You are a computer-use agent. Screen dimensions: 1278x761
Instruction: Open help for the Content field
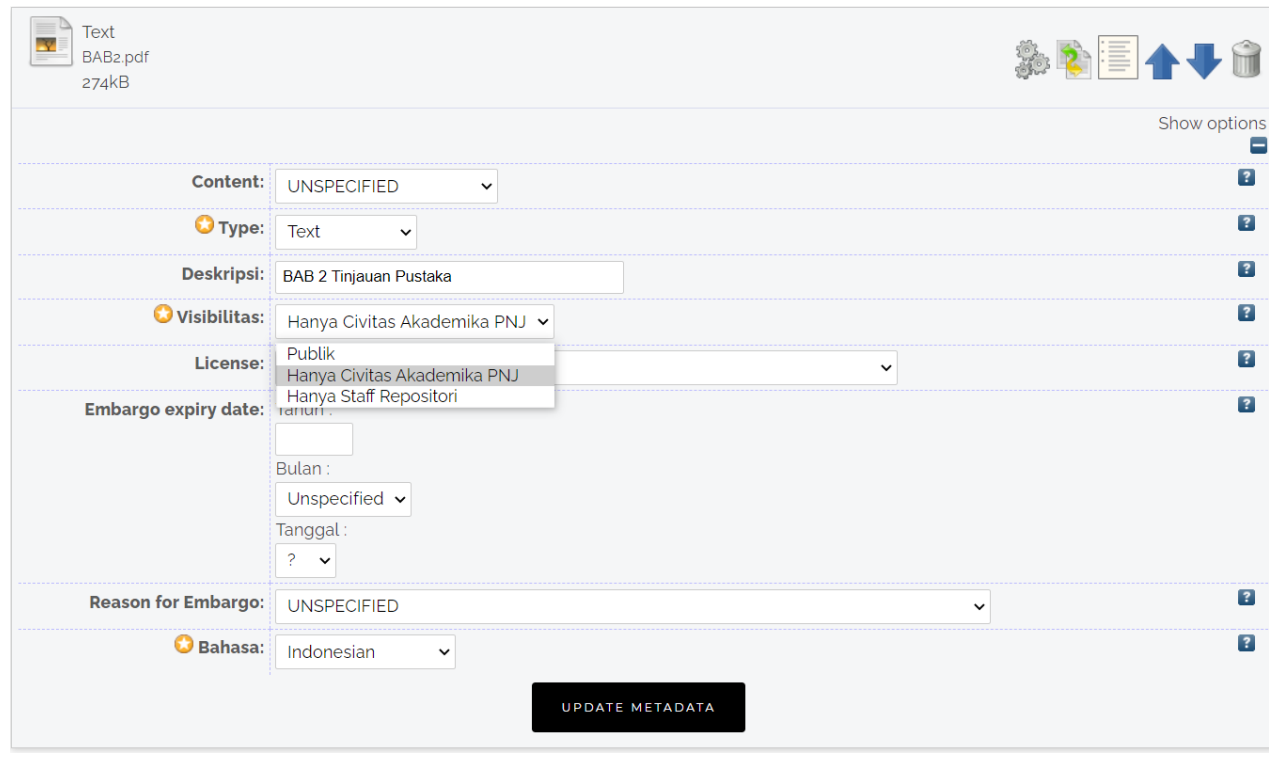pos(1246,177)
